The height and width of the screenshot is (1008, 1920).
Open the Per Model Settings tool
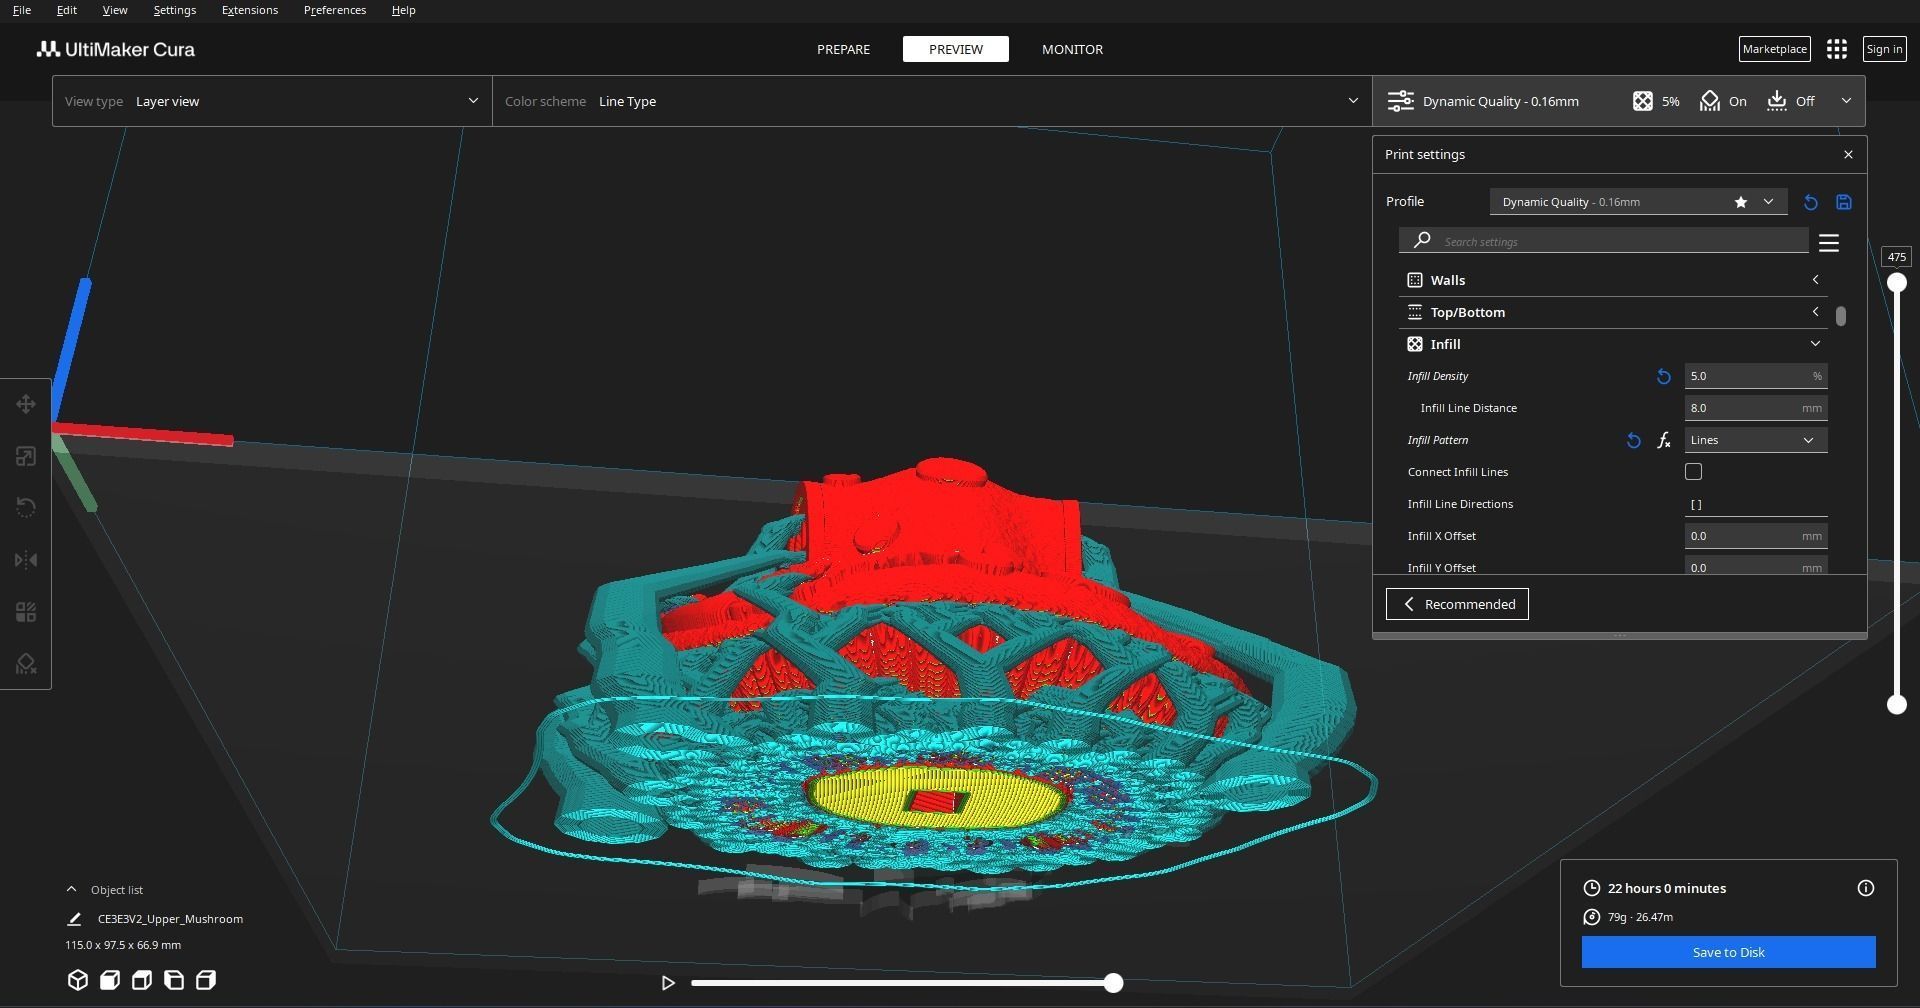pos(26,612)
